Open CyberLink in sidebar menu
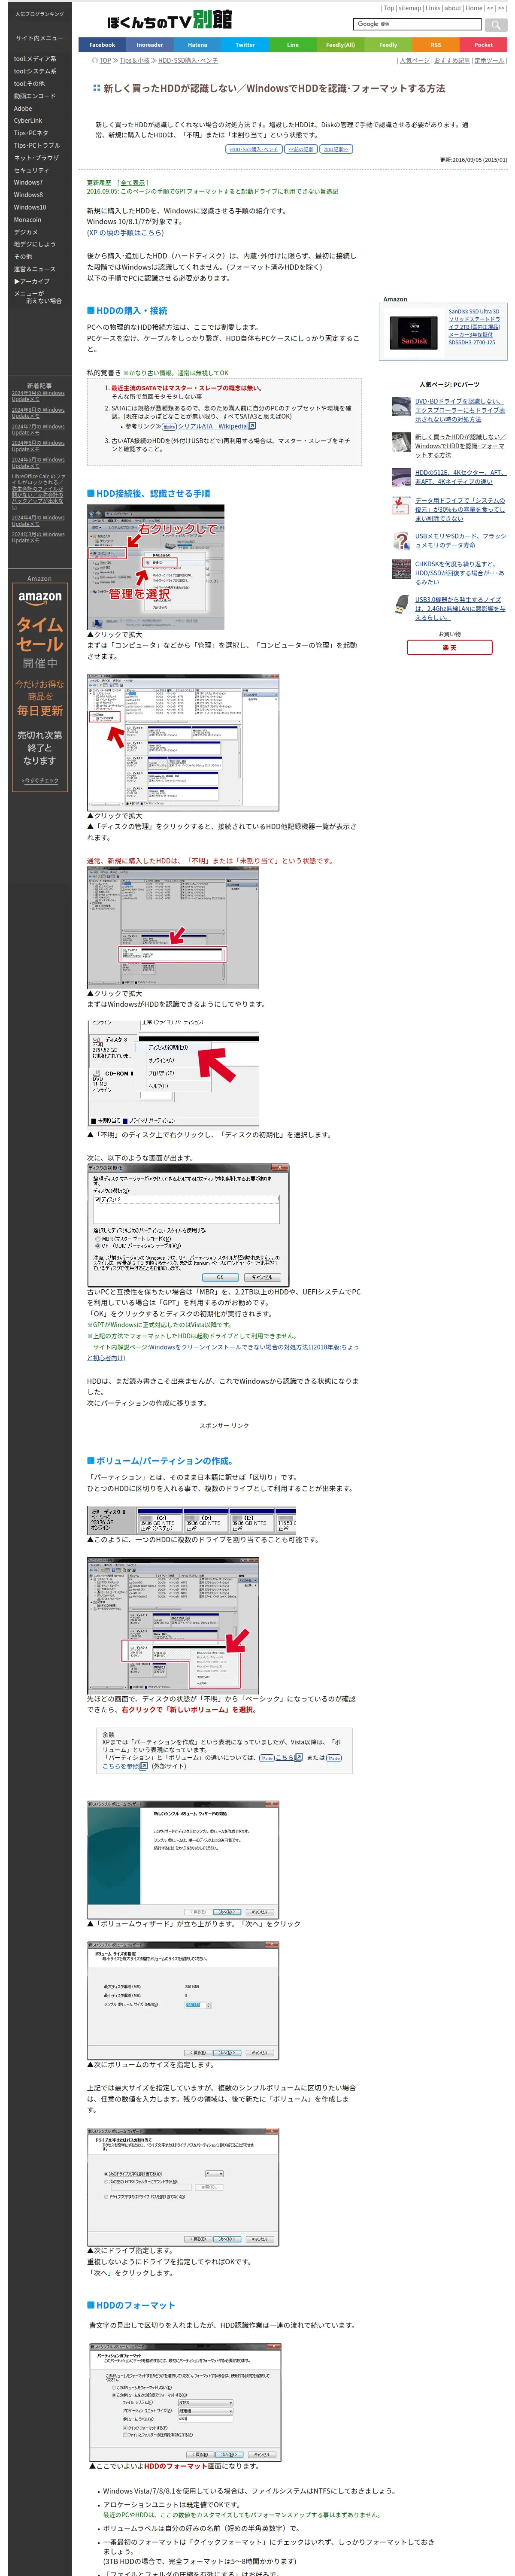The image size is (515, 2576). [28, 121]
